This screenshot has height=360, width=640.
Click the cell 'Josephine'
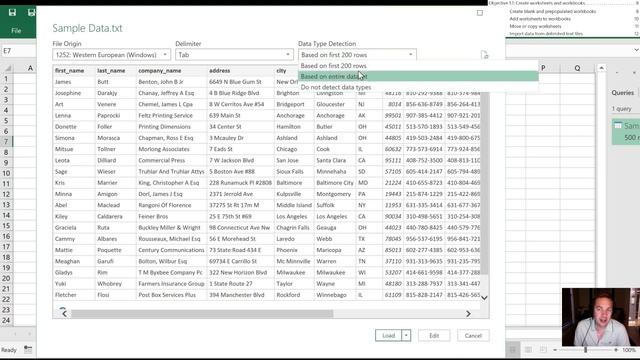tap(68, 93)
